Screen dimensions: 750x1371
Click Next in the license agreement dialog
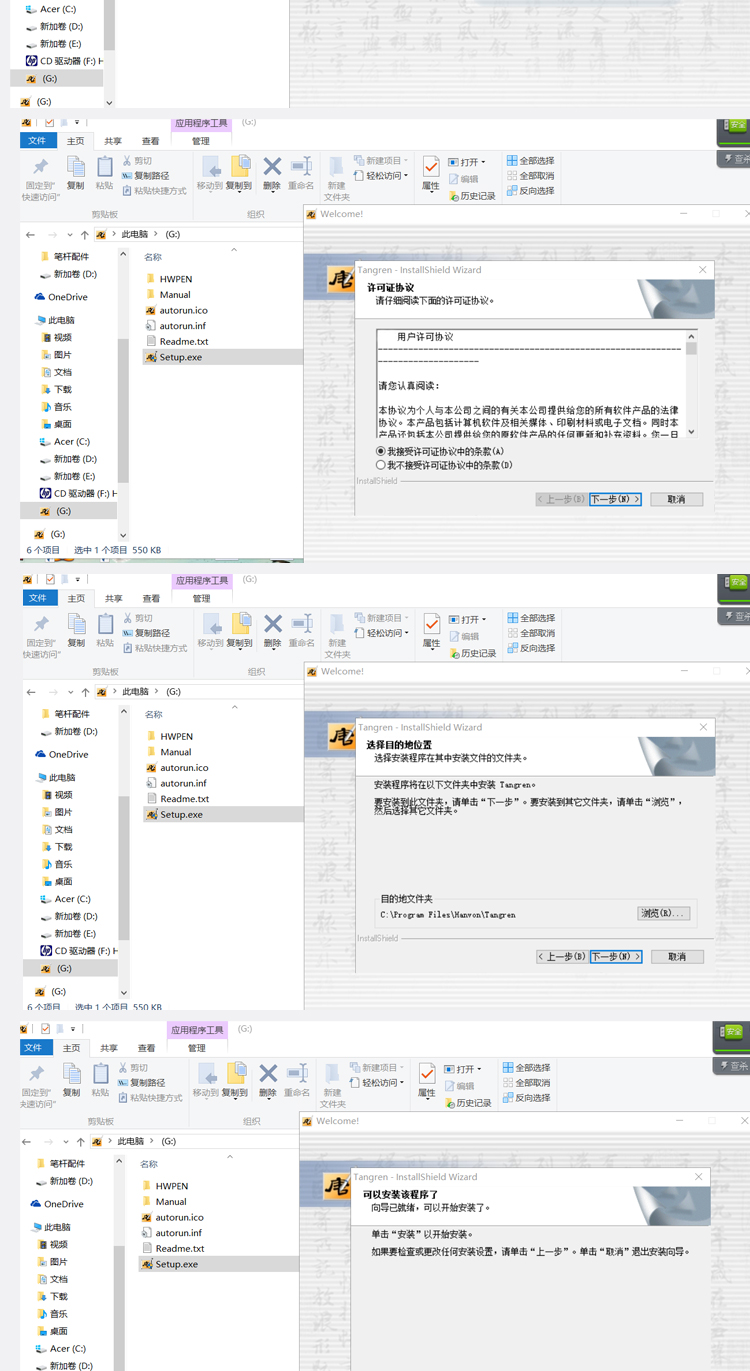coord(615,499)
